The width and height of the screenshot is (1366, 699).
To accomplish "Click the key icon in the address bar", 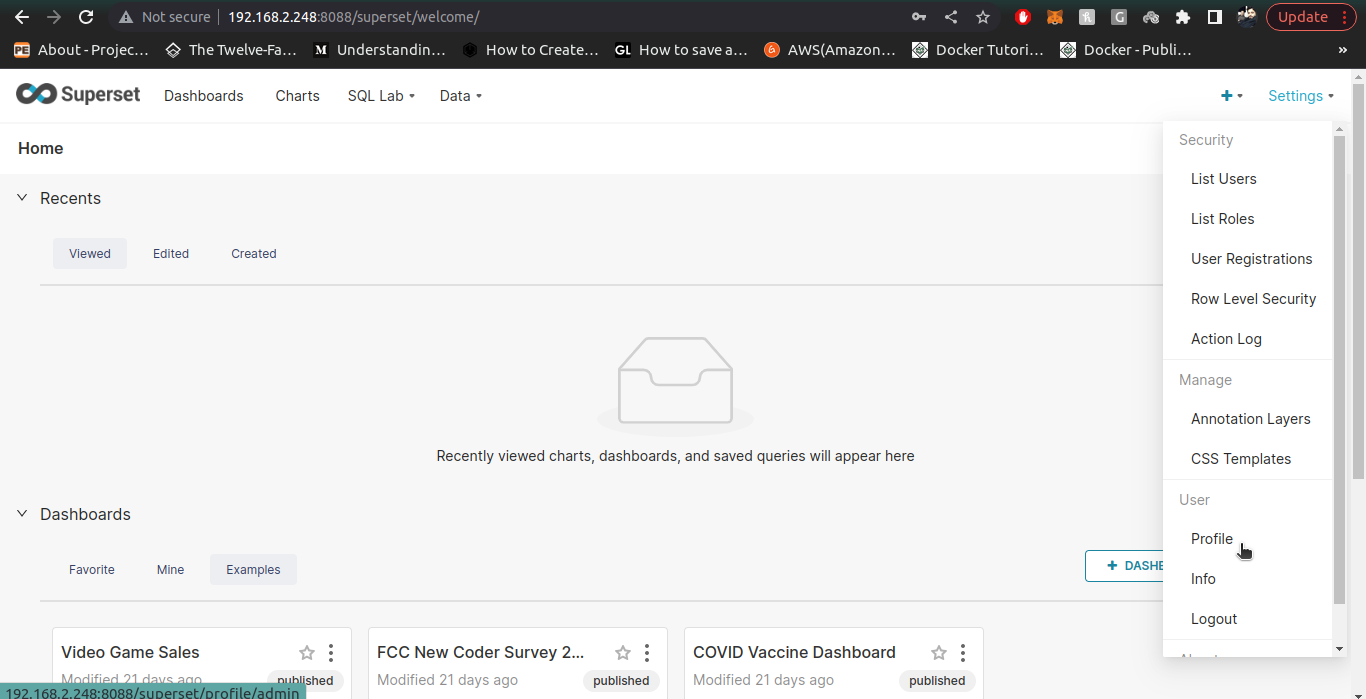I will click(919, 16).
